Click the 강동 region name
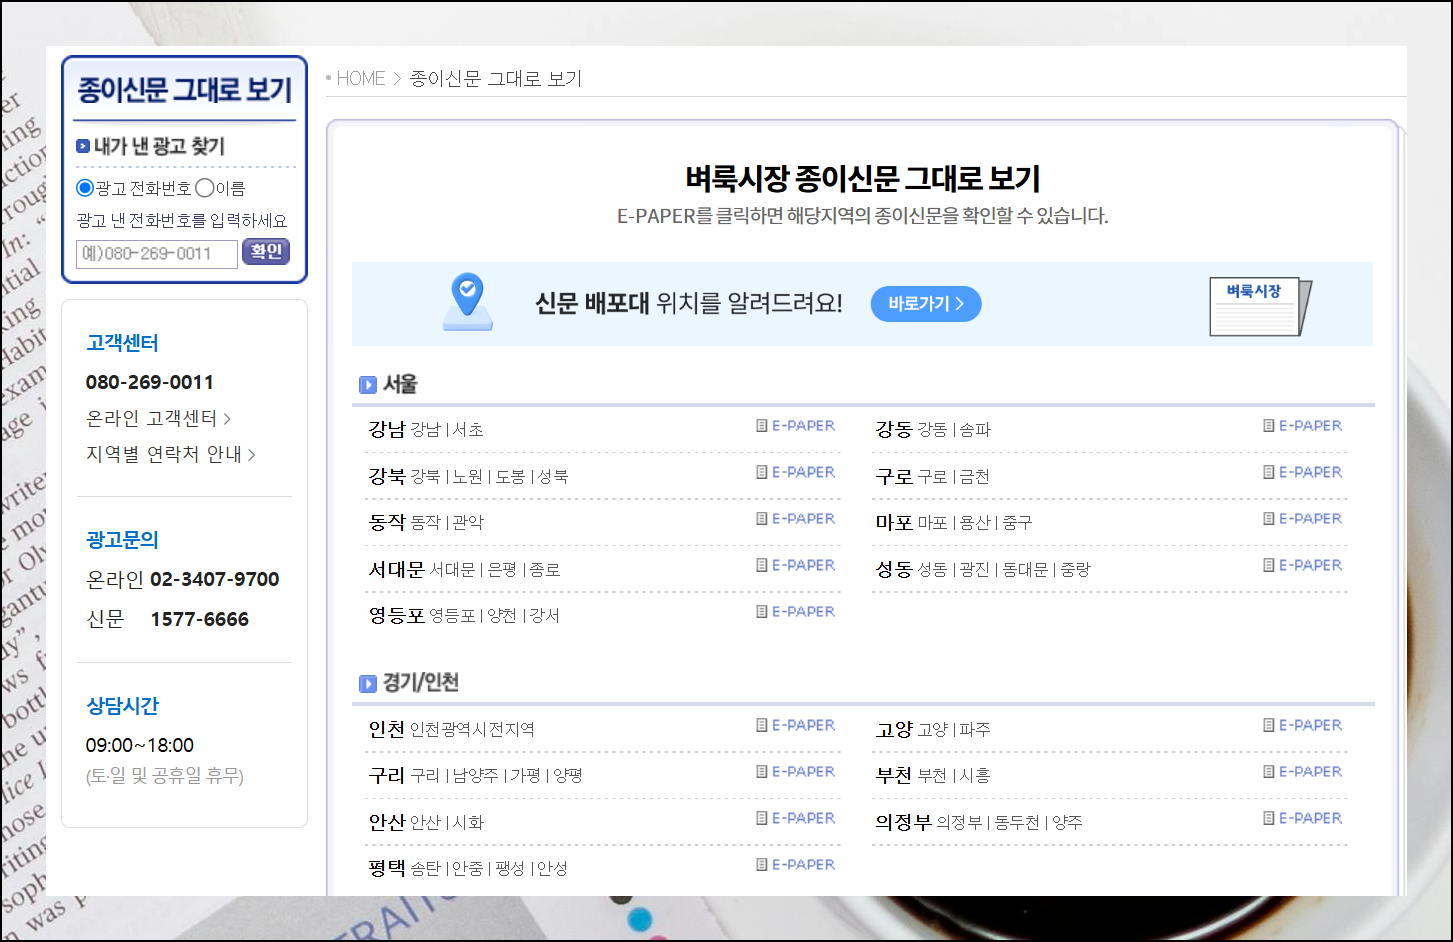Viewport: 1453px width, 942px height. point(894,429)
